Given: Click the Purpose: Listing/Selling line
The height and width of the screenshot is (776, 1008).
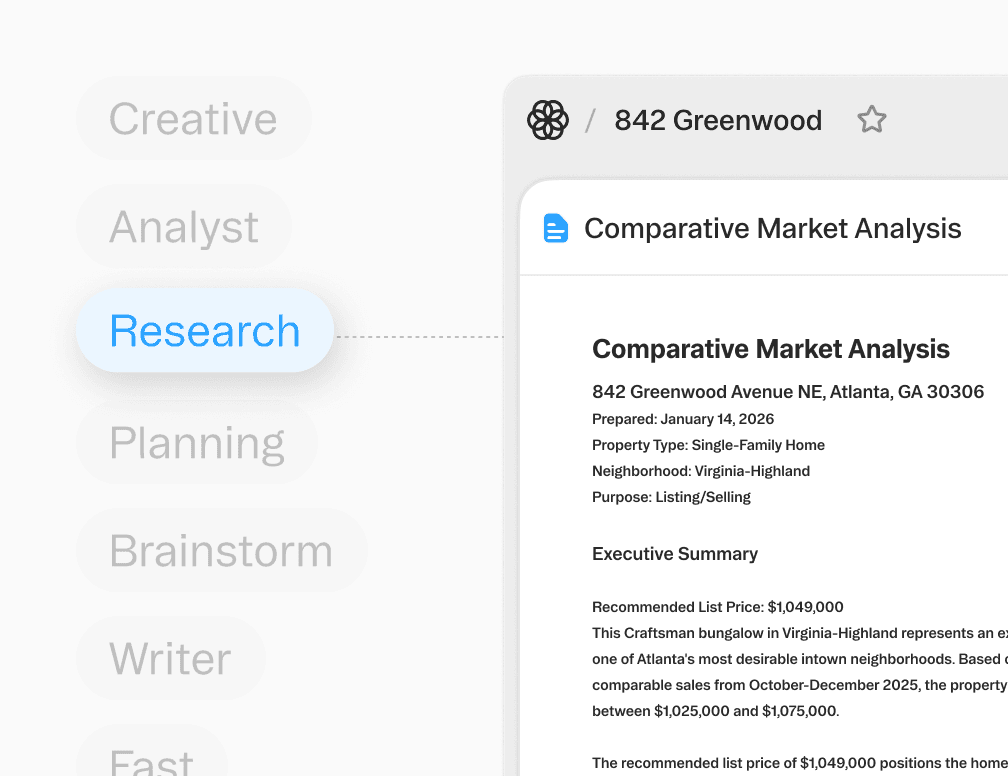Looking at the screenshot, I should click(671, 497).
